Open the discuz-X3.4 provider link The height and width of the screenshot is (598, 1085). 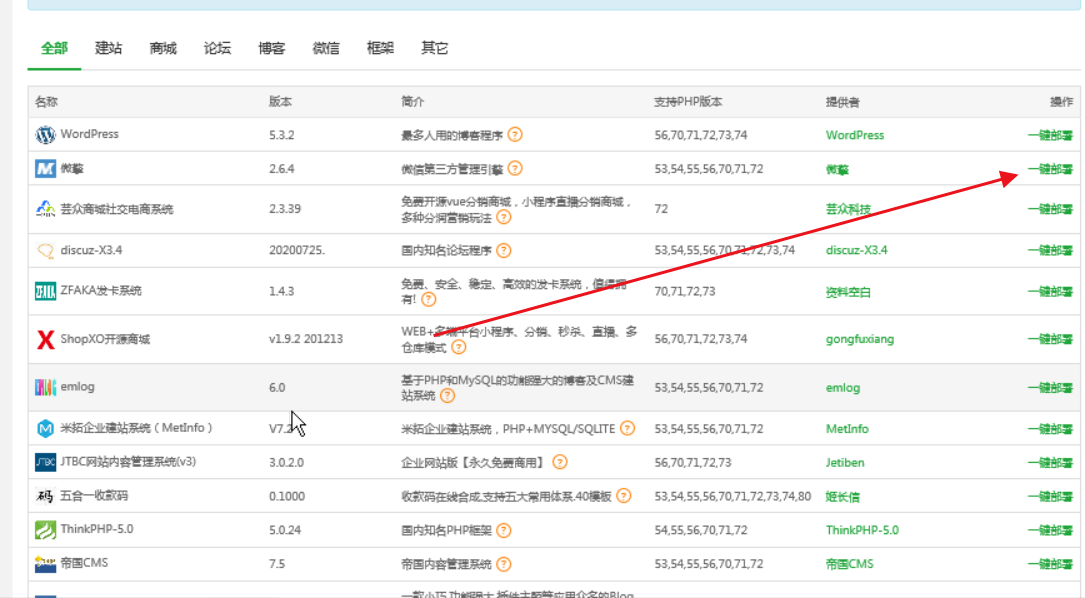click(x=856, y=250)
